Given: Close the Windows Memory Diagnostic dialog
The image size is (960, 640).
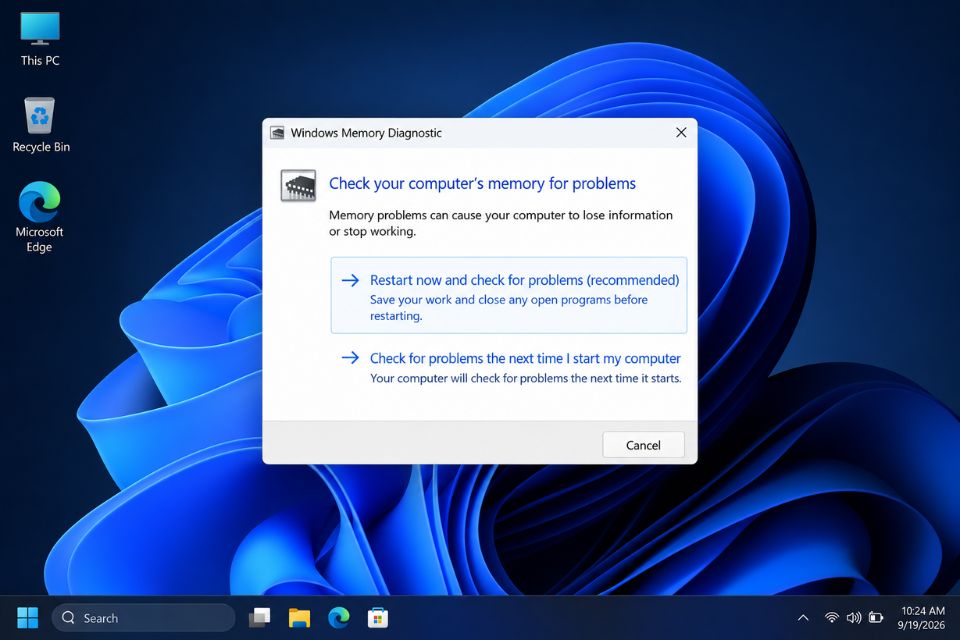Looking at the screenshot, I should coord(681,132).
